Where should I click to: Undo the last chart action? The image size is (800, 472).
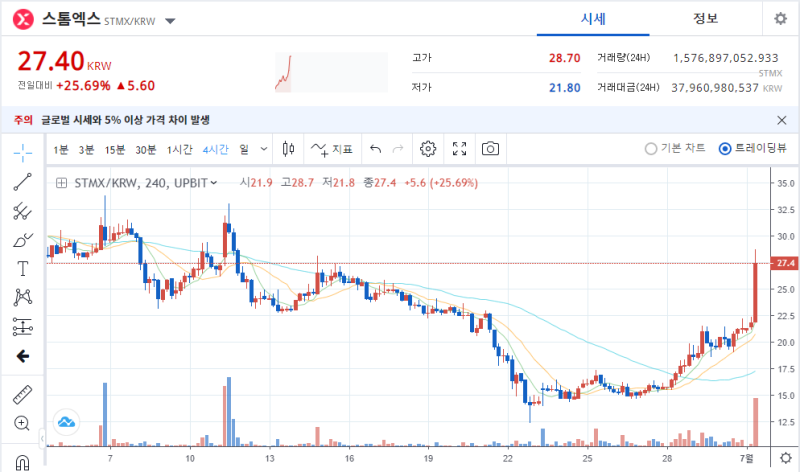pyautogui.click(x=376, y=149)
